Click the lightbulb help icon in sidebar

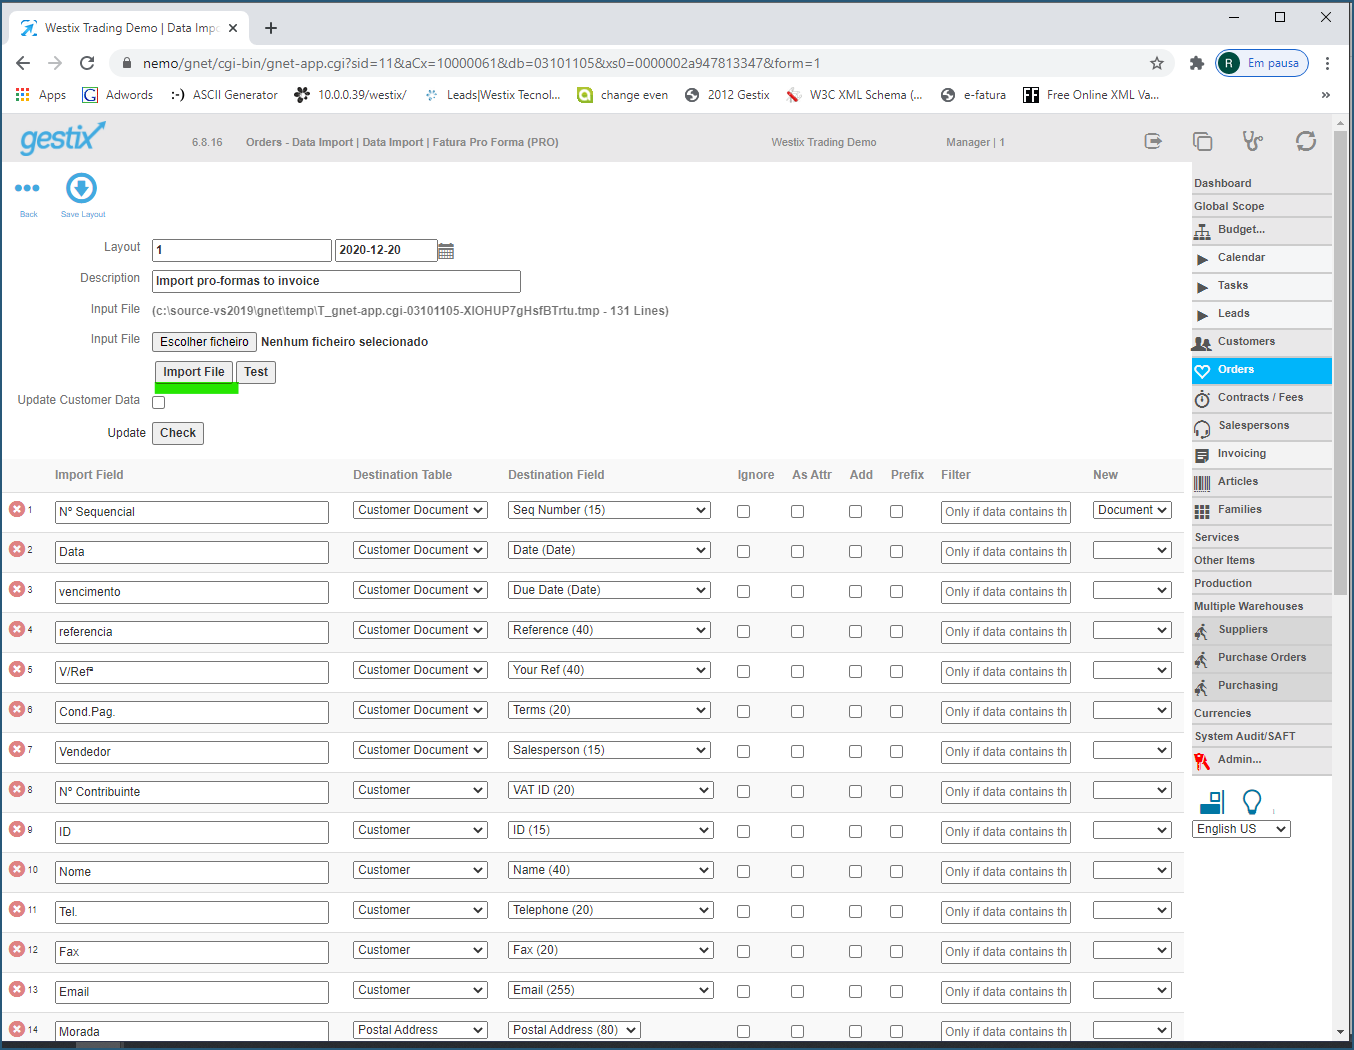1252,802
